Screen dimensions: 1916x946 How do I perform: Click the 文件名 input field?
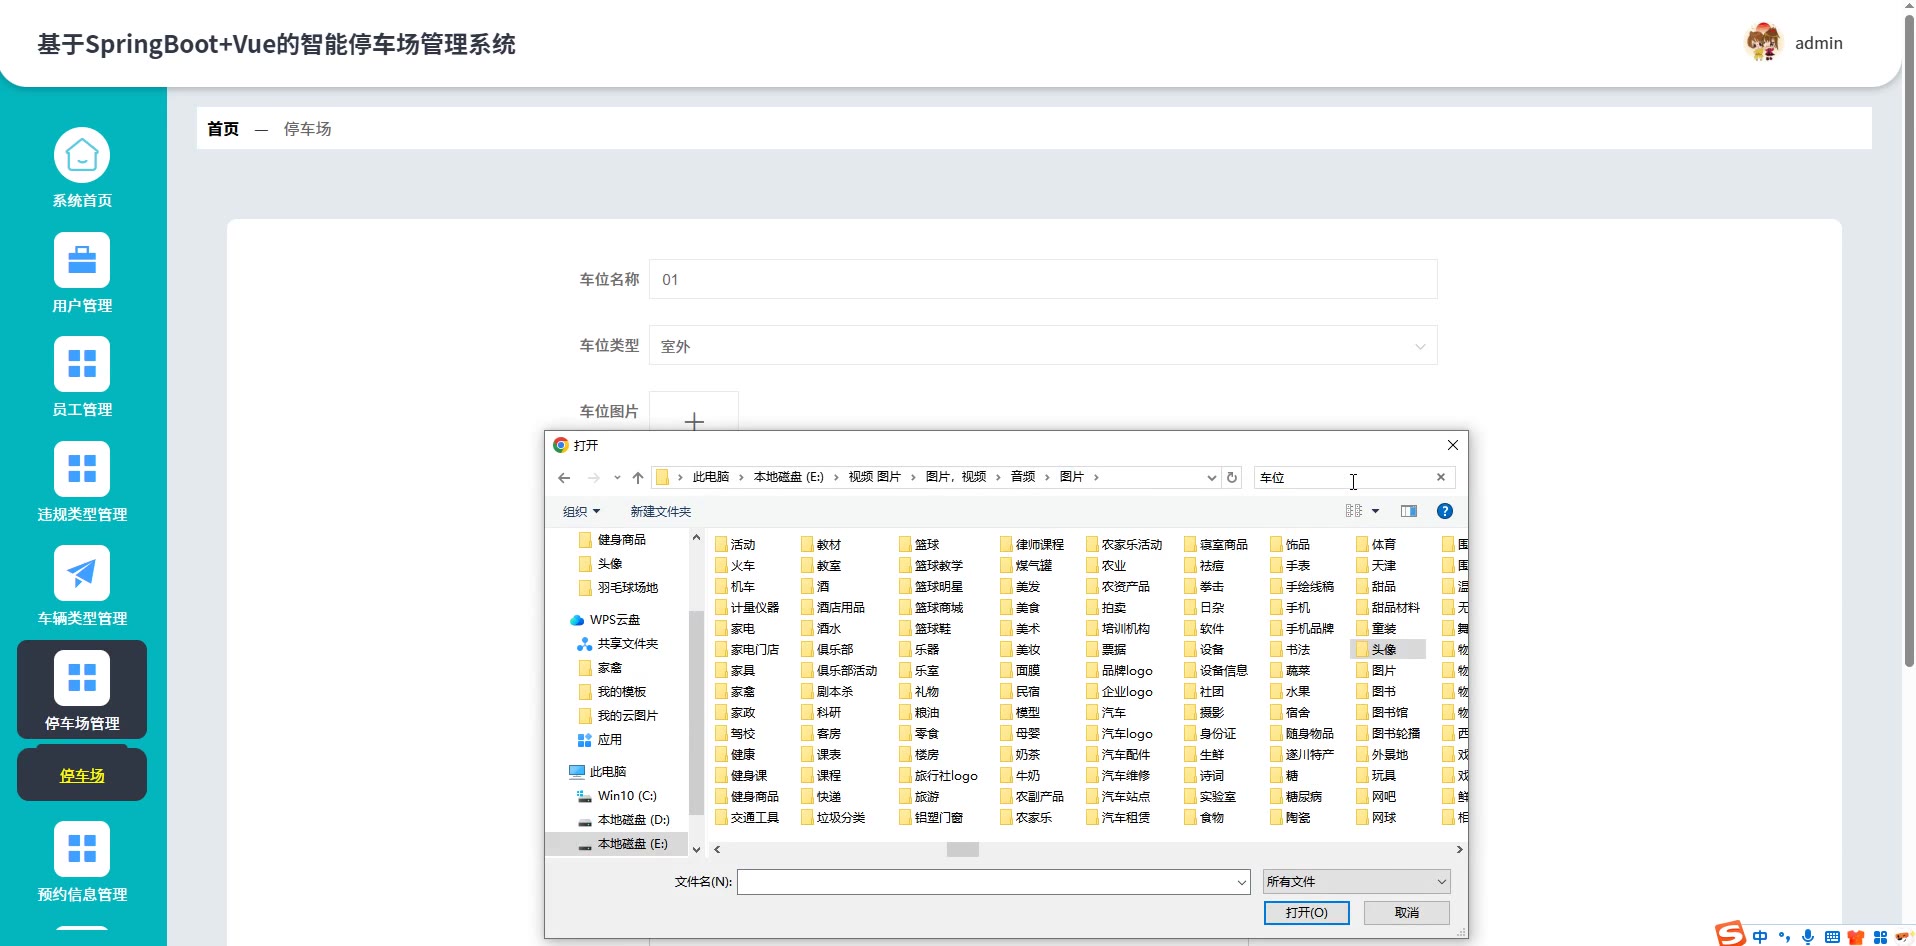click(x=986, y=881)
